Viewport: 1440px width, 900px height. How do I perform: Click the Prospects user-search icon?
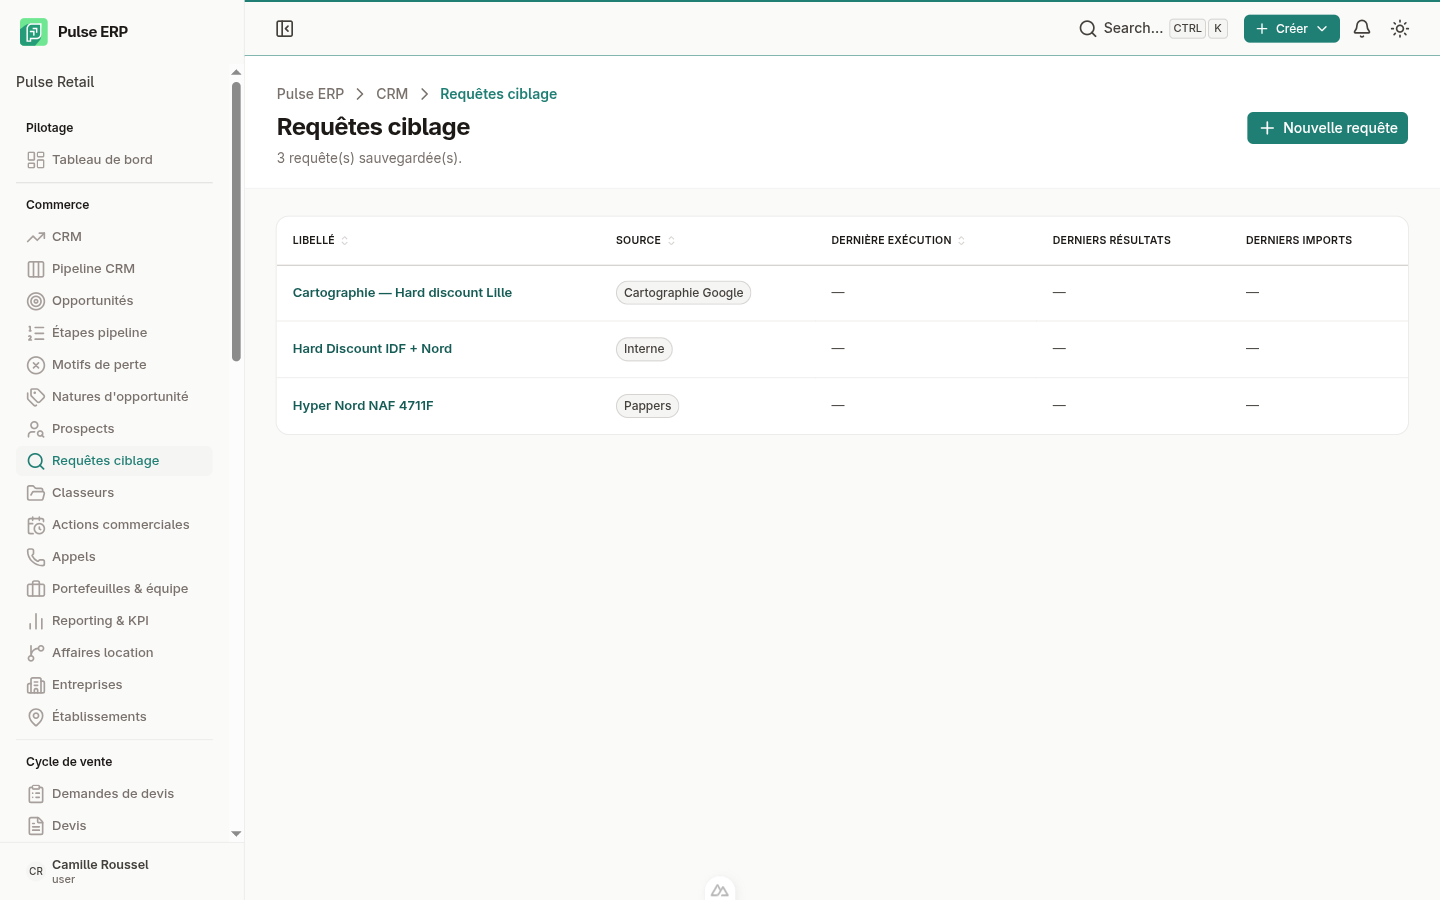tap(36, 429)
